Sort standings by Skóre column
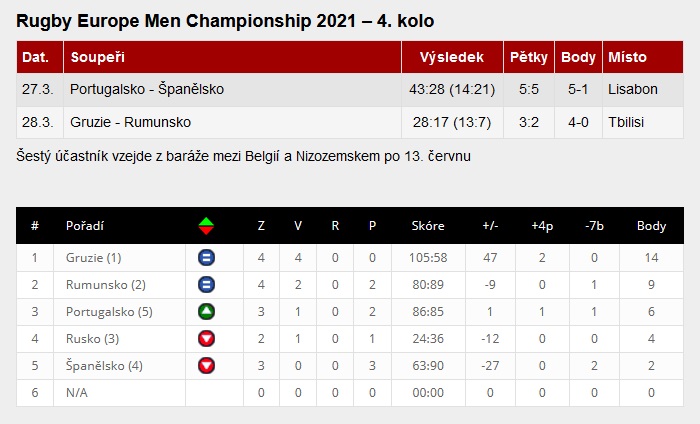This screenshot has width=700, height=424. (x=428, y=225)
